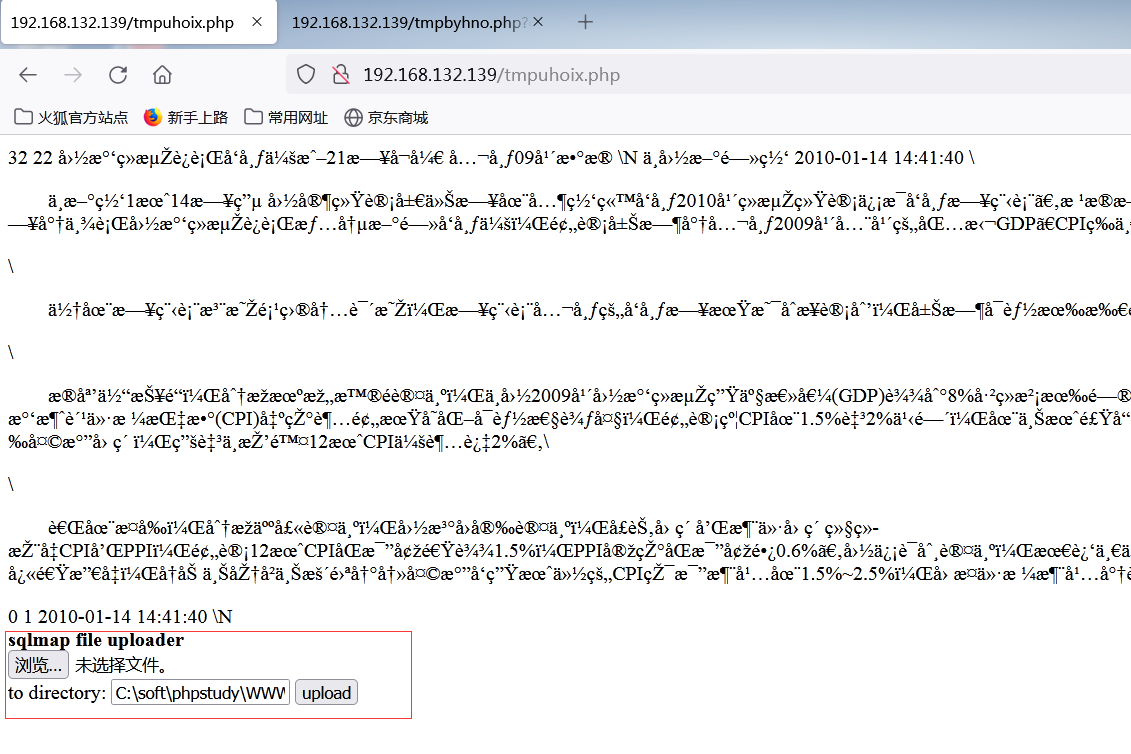Viewport: 1131px width, 754px height.
Task: Click the directory path input field
Action: point(199,692)
